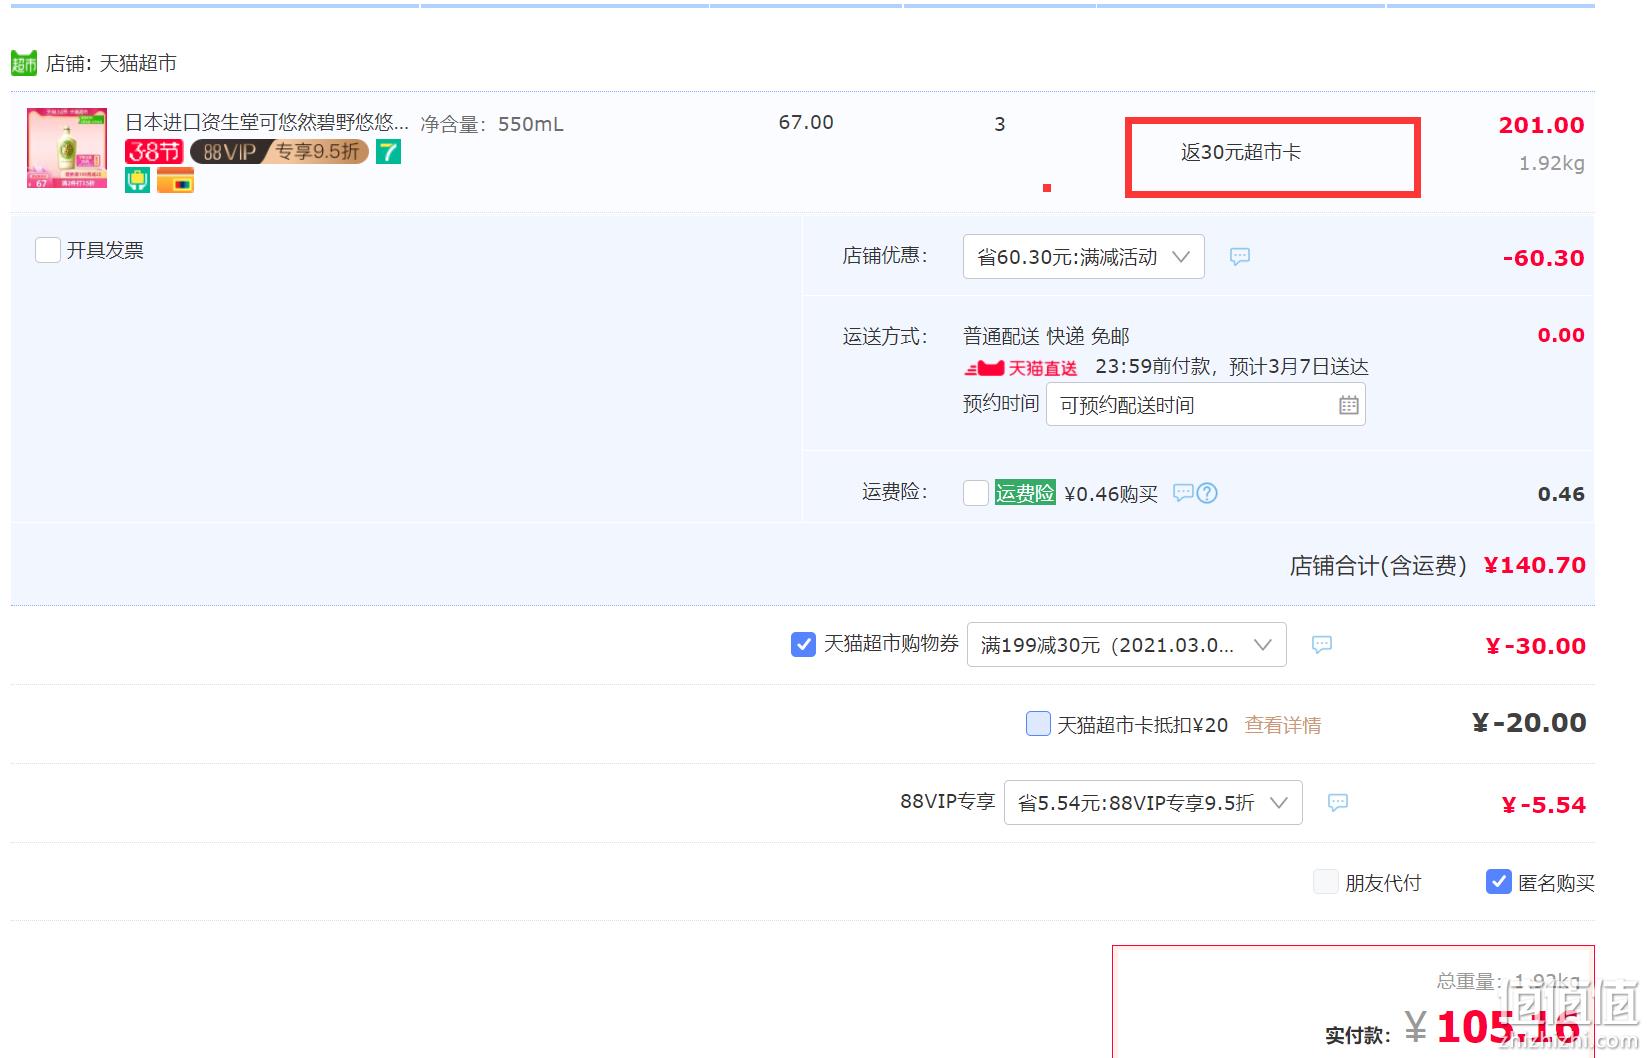Click the 可预约配送时间 input field
Viewport: 1648px width, 1058px height.
pos(1206,405)
